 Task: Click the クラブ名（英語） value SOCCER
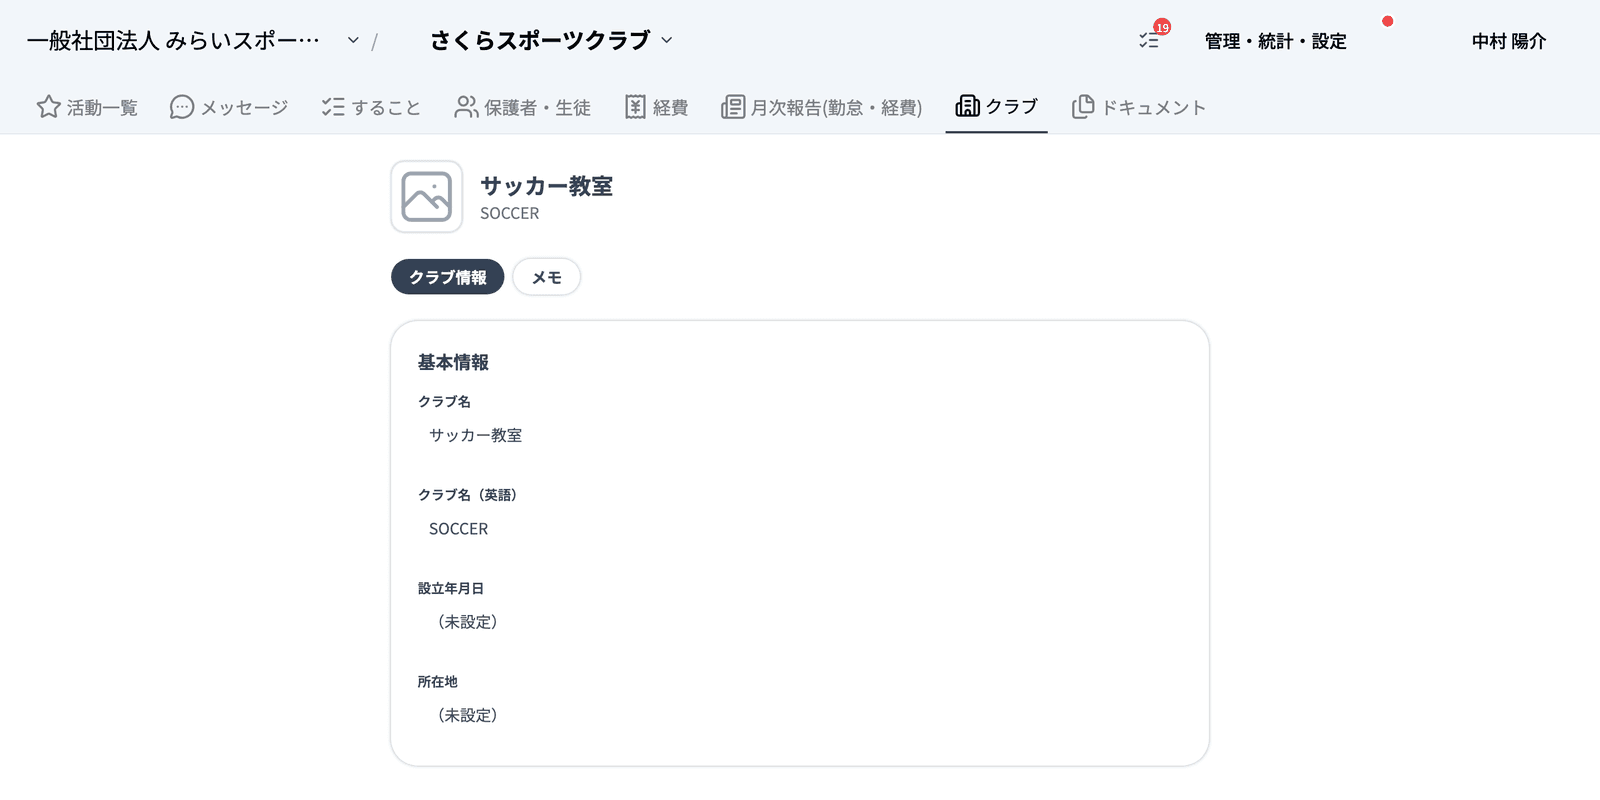(459, 529)
